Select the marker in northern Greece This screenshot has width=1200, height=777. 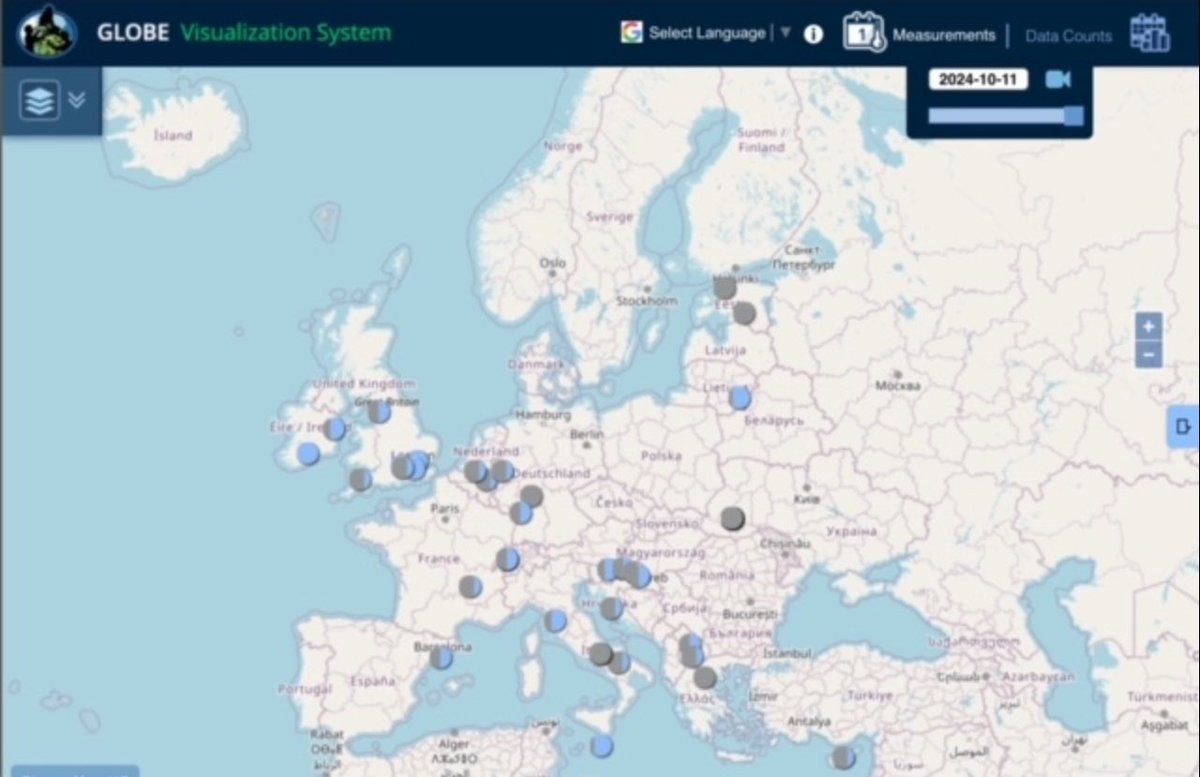click(705, 678)
